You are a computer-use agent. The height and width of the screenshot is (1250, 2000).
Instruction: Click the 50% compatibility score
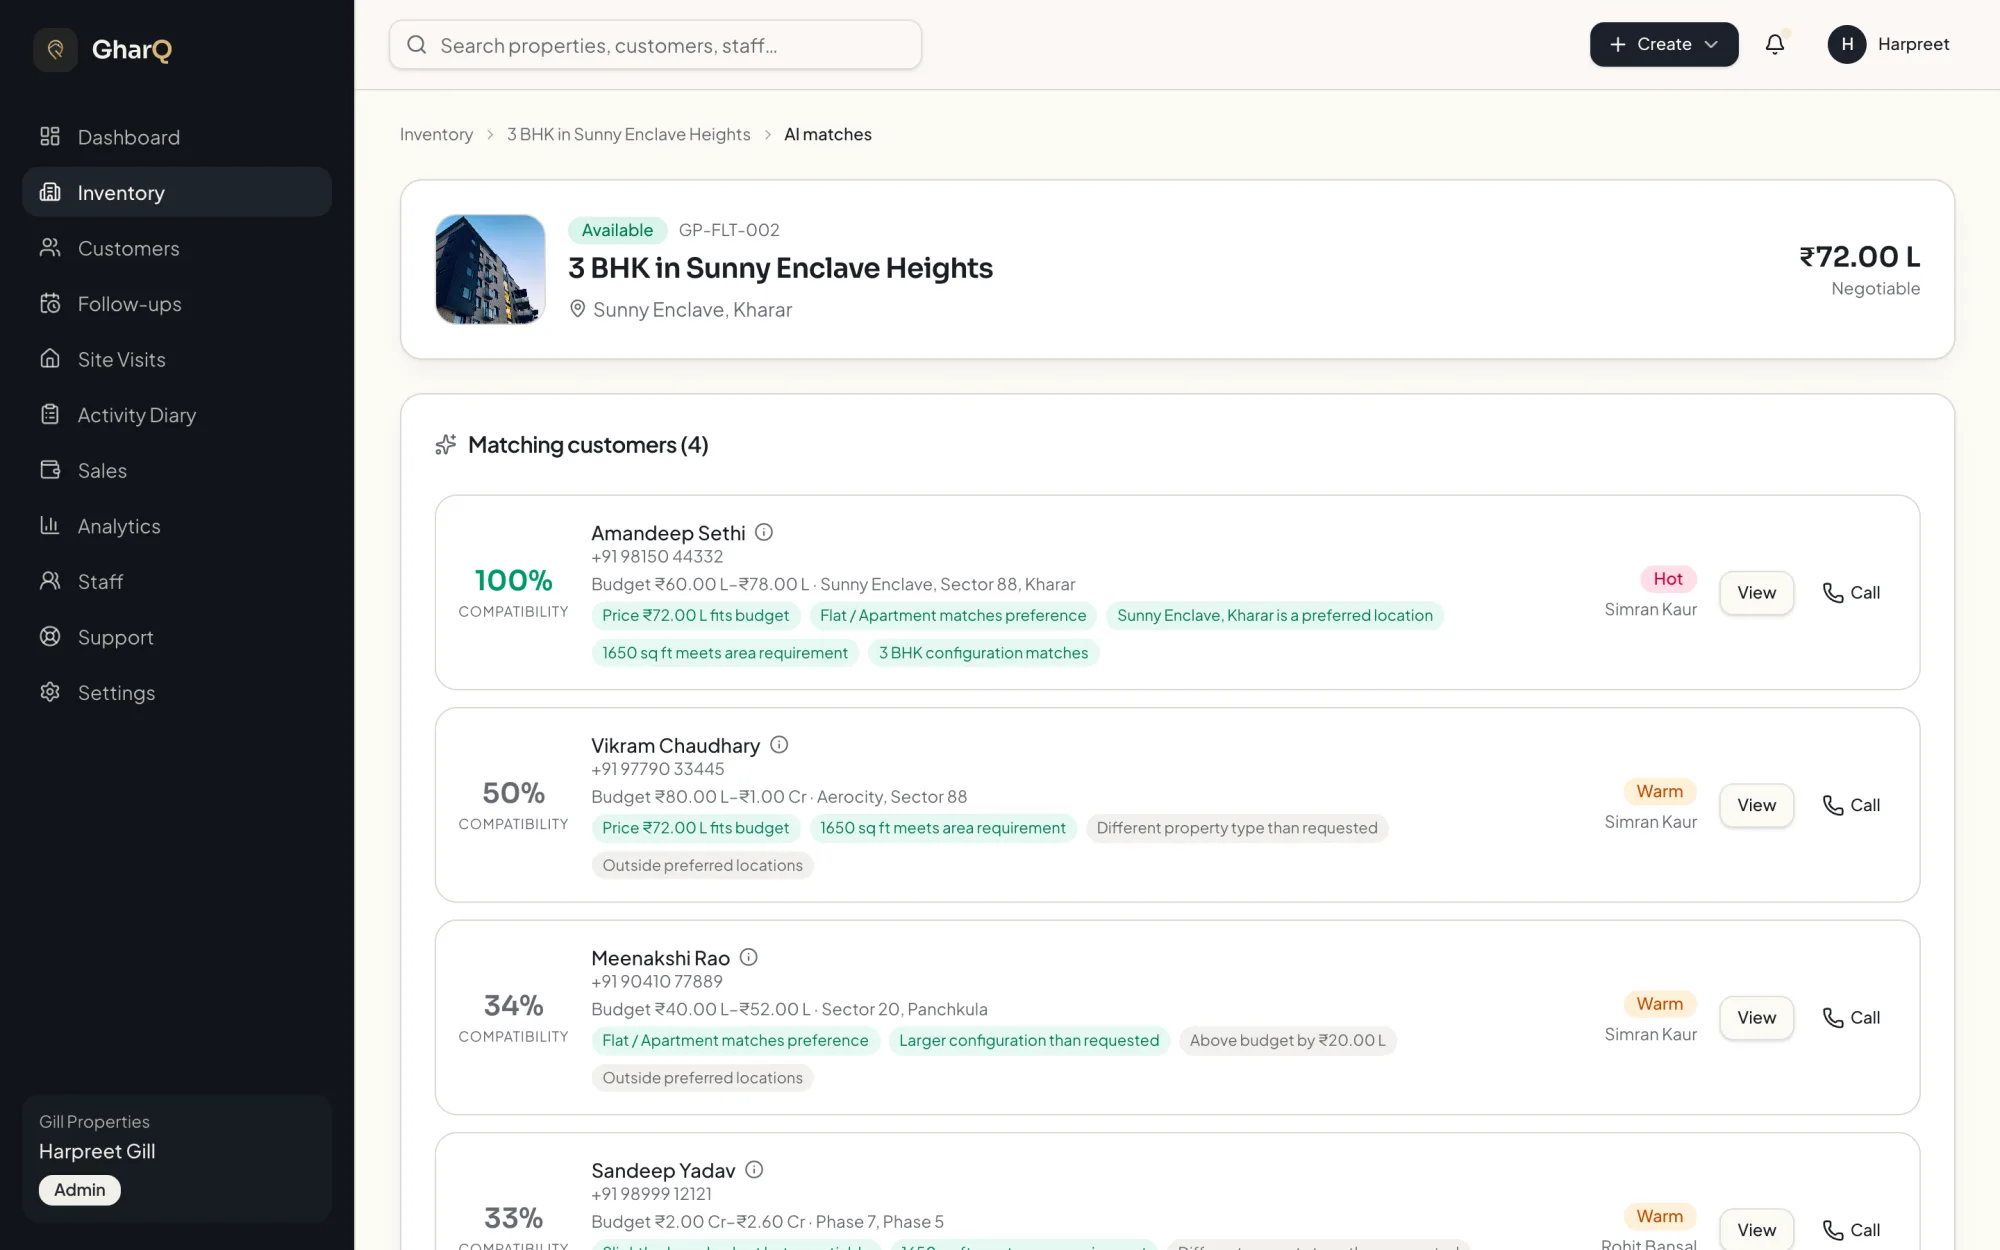click(513, 793)
